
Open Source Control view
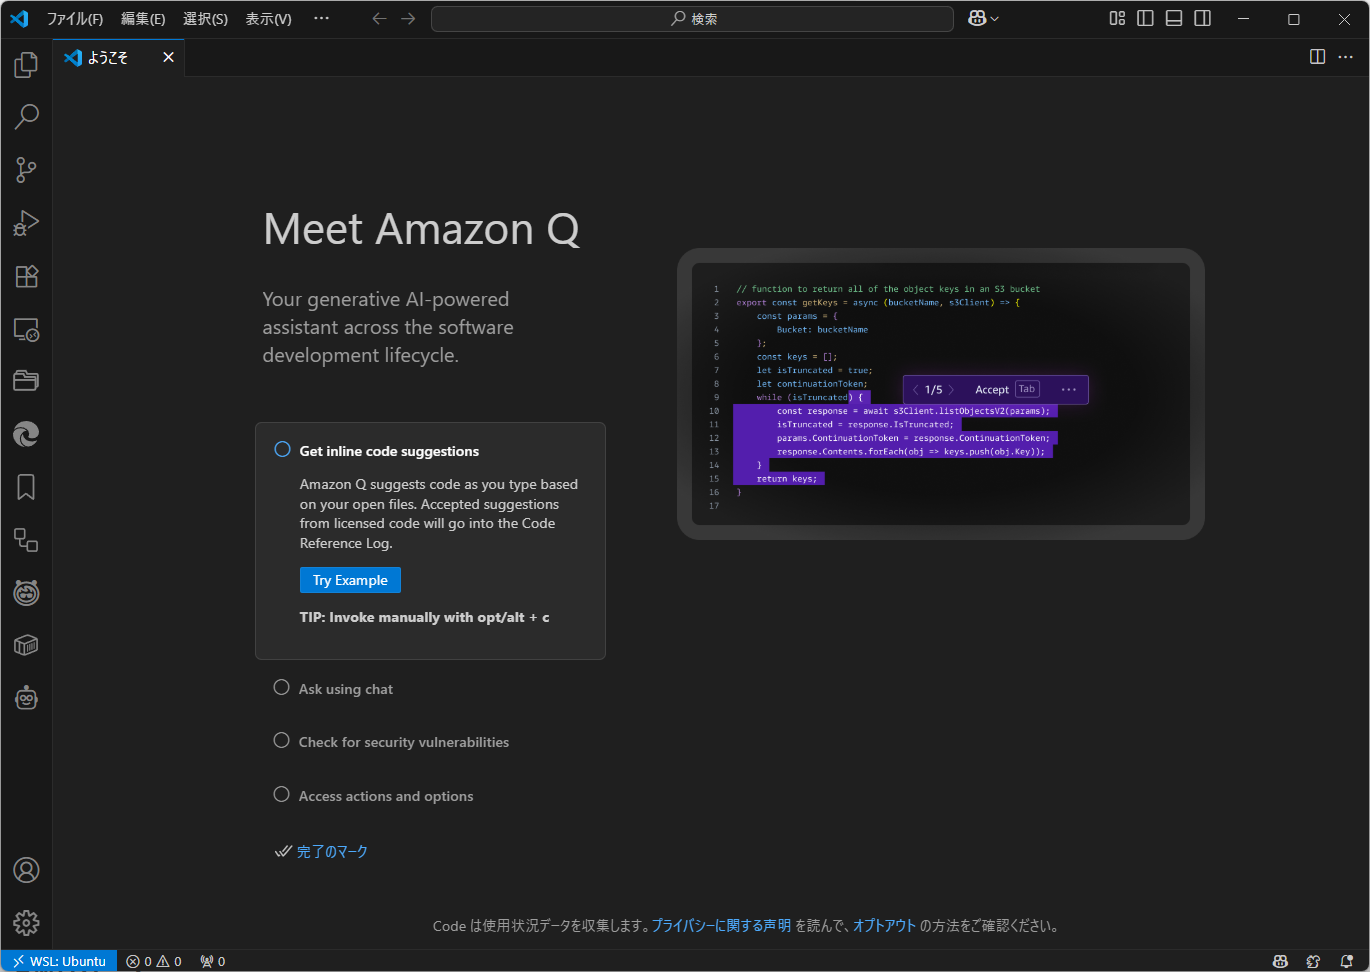26,170
